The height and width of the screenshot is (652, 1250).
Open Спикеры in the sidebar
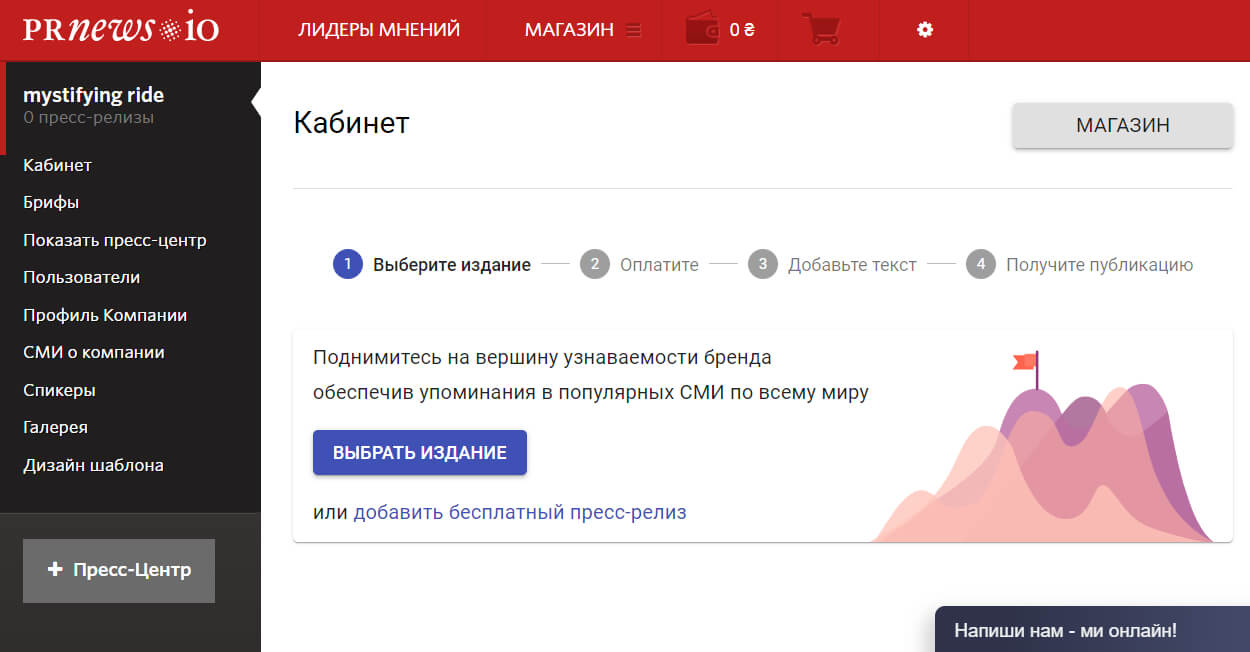tap(59, 390)
